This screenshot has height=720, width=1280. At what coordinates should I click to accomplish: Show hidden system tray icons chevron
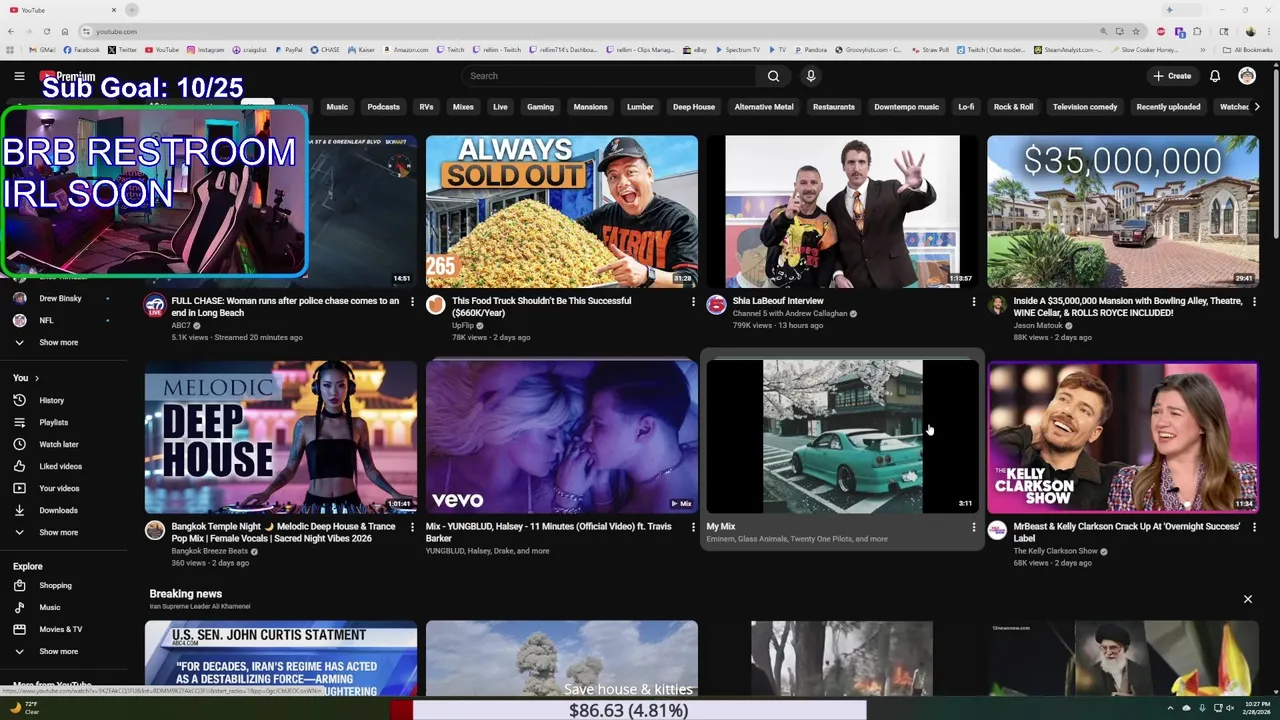[1172, 708]
